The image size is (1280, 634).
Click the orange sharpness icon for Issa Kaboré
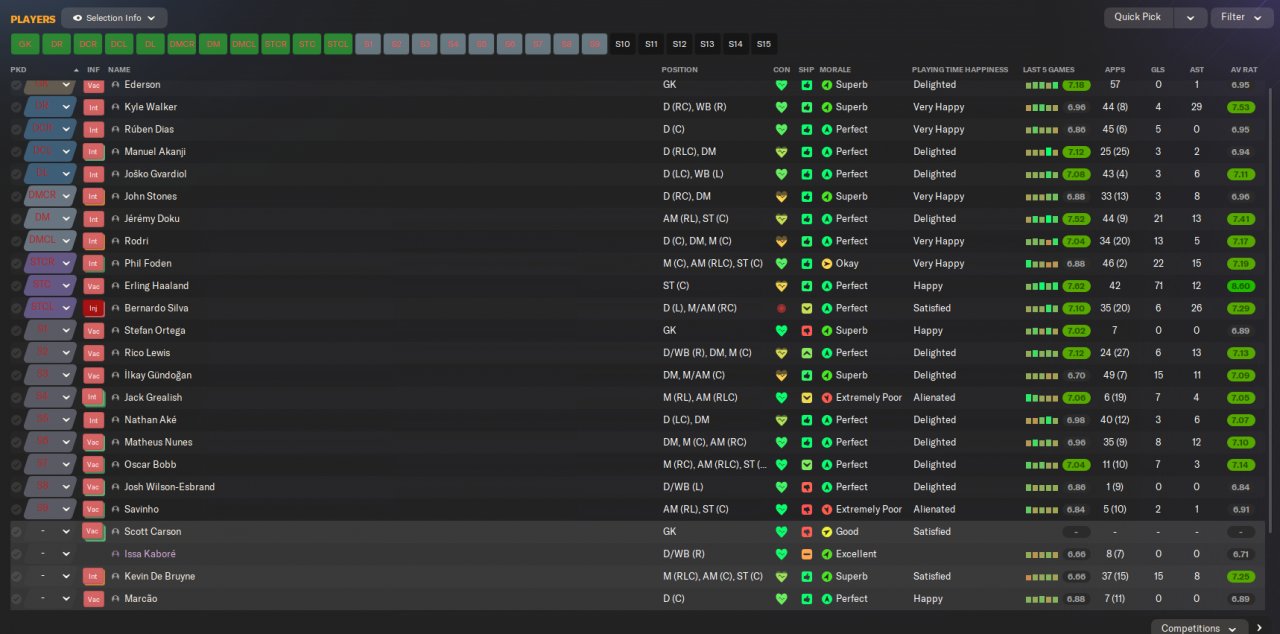806,554
